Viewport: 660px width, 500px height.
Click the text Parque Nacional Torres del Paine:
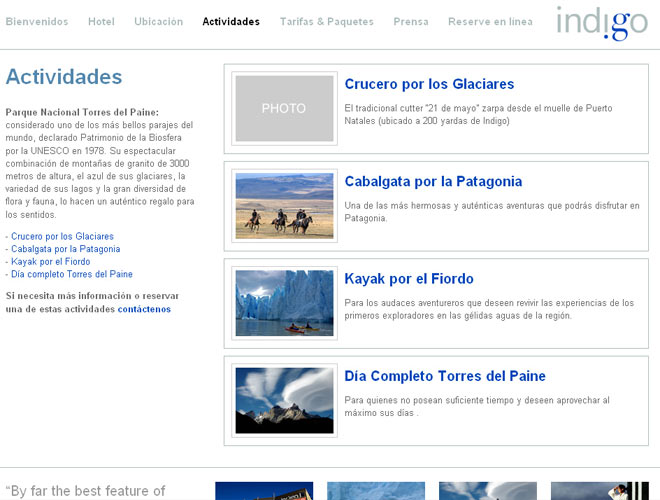coord(82,112)
